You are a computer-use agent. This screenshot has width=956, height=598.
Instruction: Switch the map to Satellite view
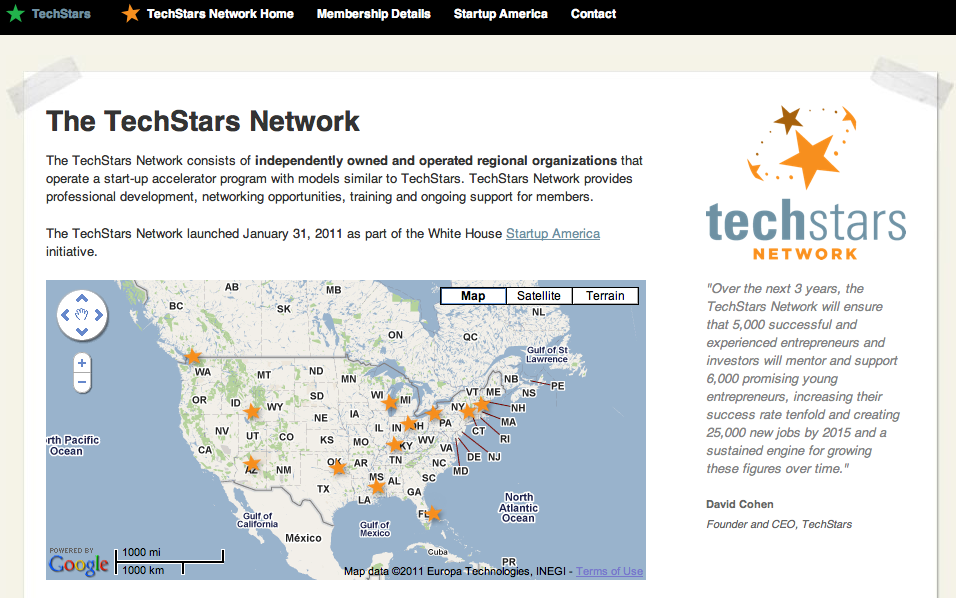coord(539,296)
